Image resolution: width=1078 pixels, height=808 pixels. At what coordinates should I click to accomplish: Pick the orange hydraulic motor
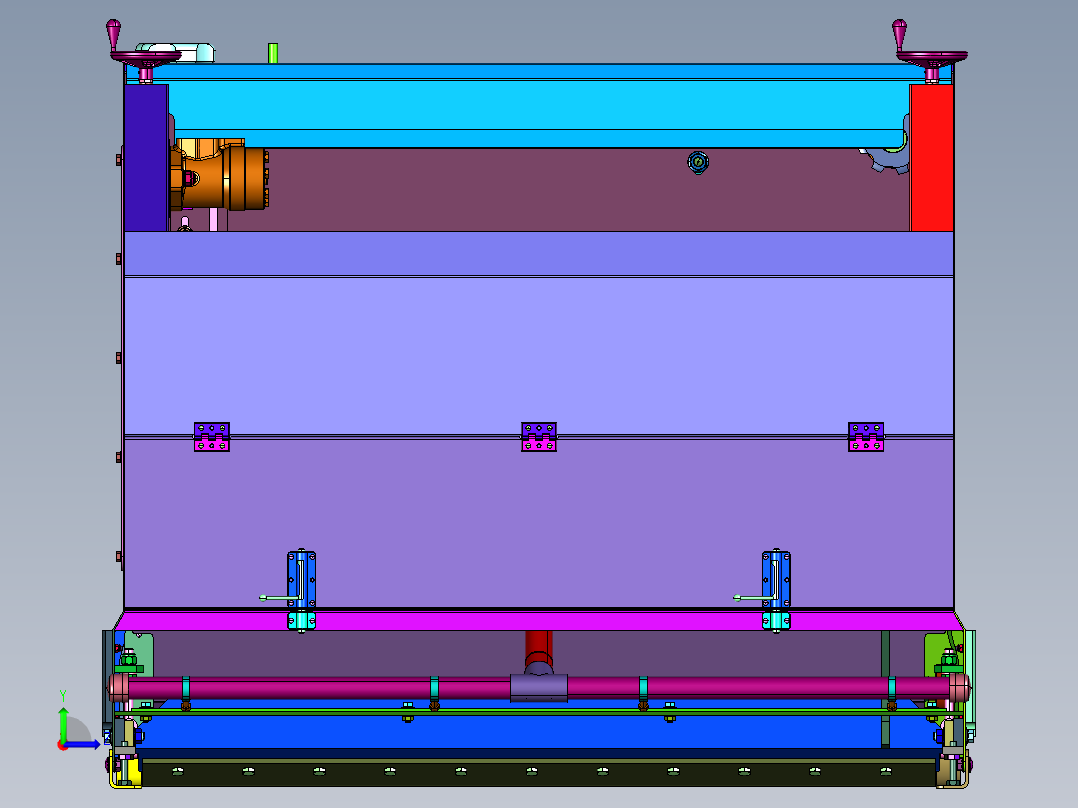coord(220,175)
